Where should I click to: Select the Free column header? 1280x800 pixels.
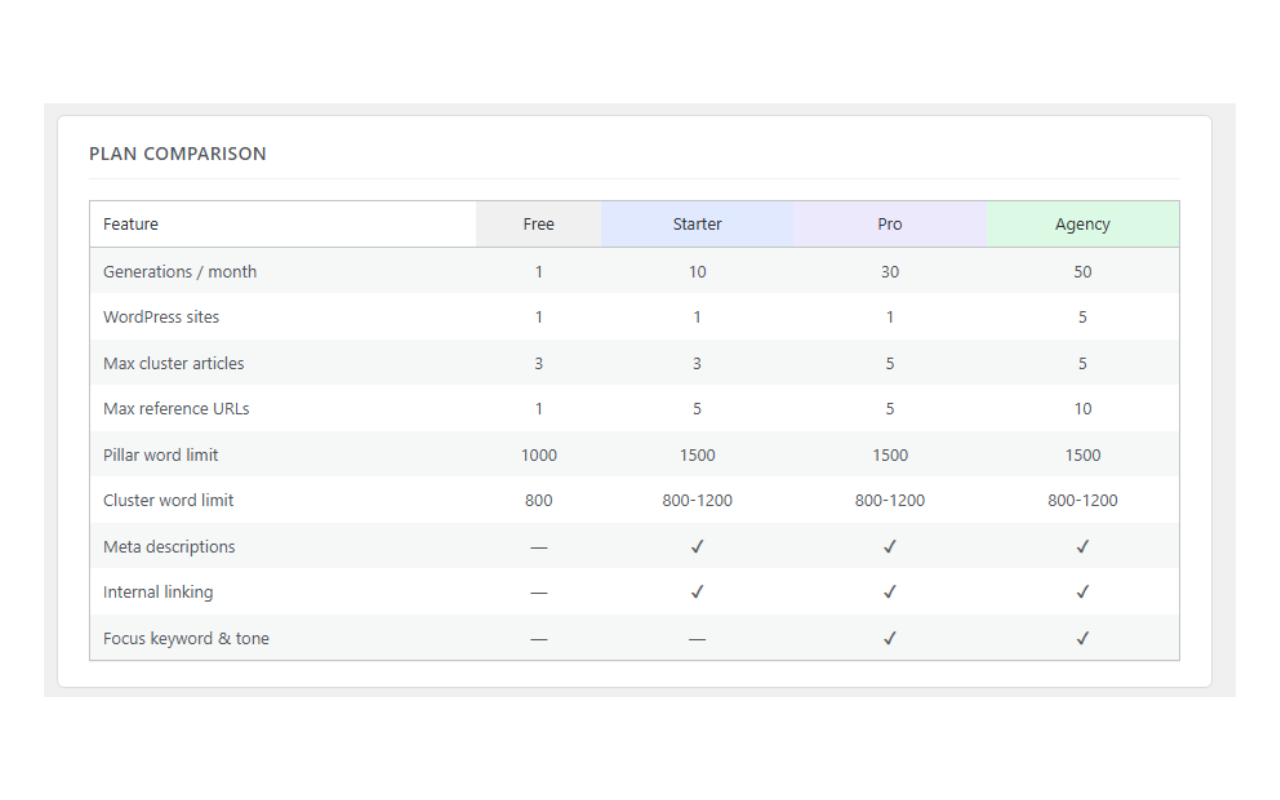[538, 223]
